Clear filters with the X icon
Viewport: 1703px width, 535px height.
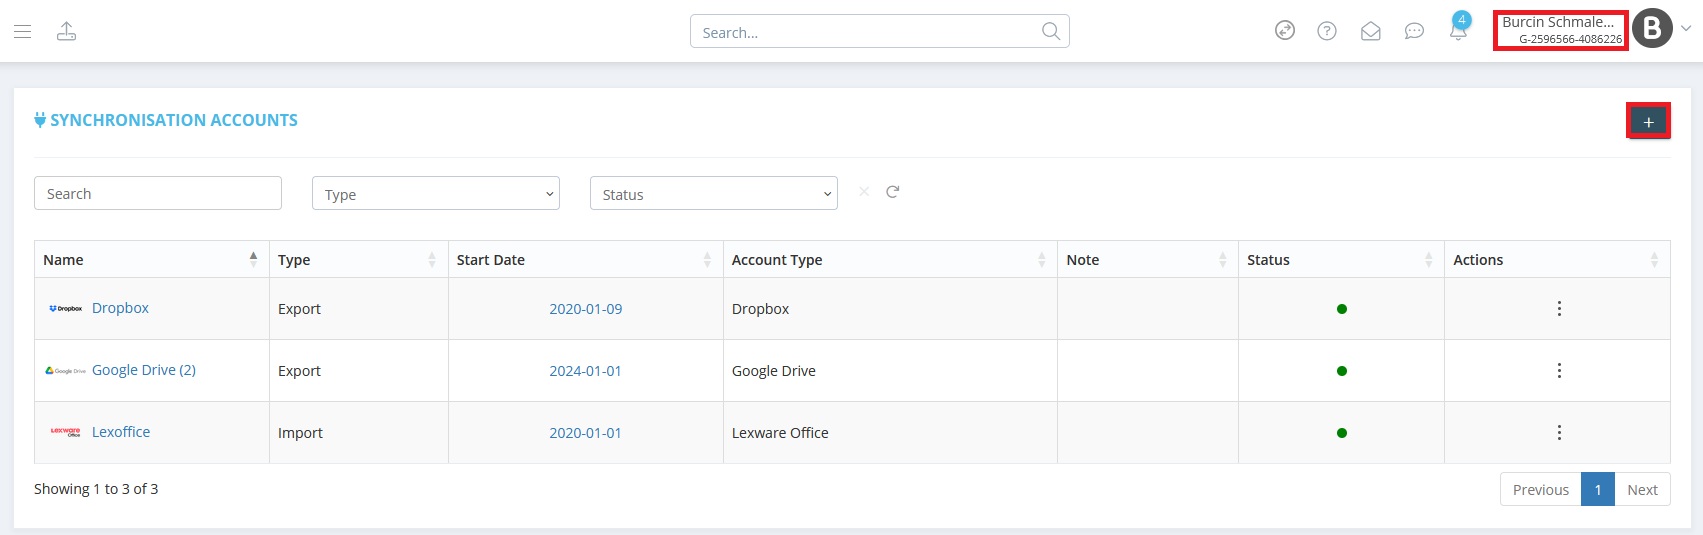click(864, 191)
